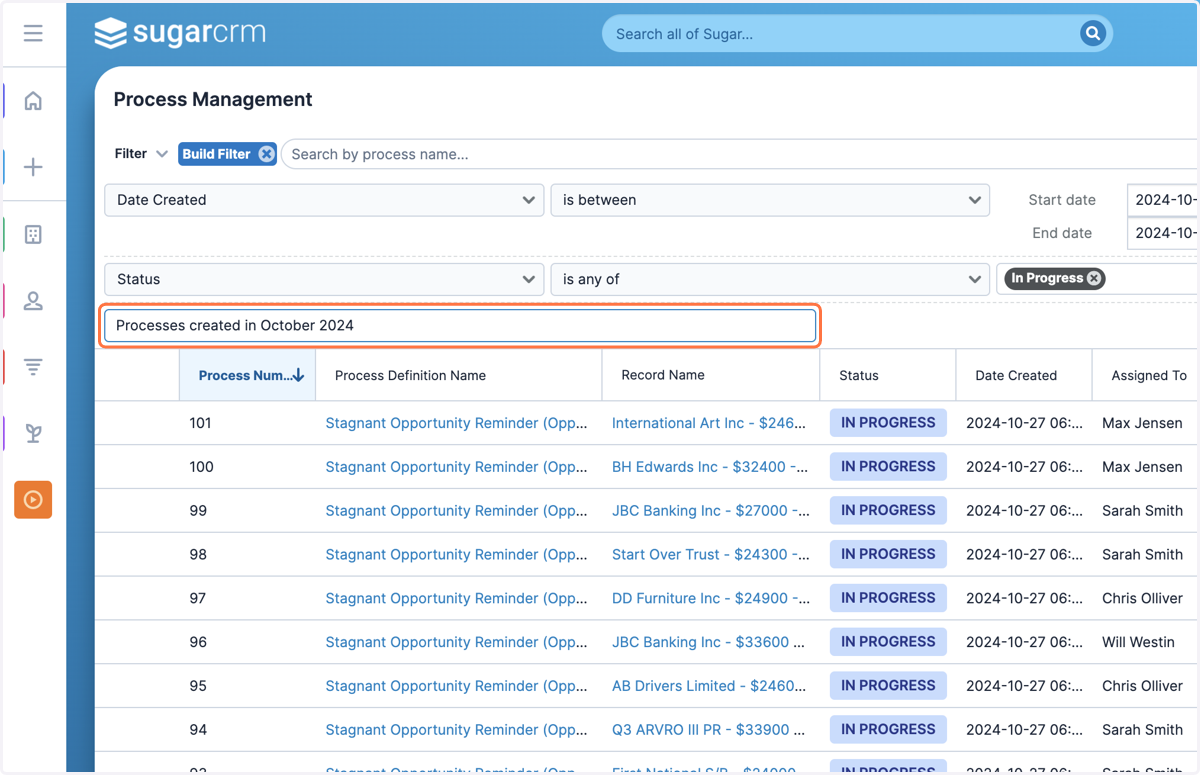The height and width of the screenshot is (775, 1200).
Task: Open process definition link for process 101
Action: point(457,423)
